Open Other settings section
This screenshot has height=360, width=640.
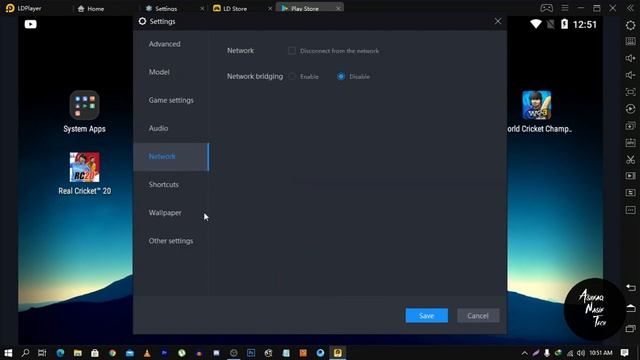(171, 241)
